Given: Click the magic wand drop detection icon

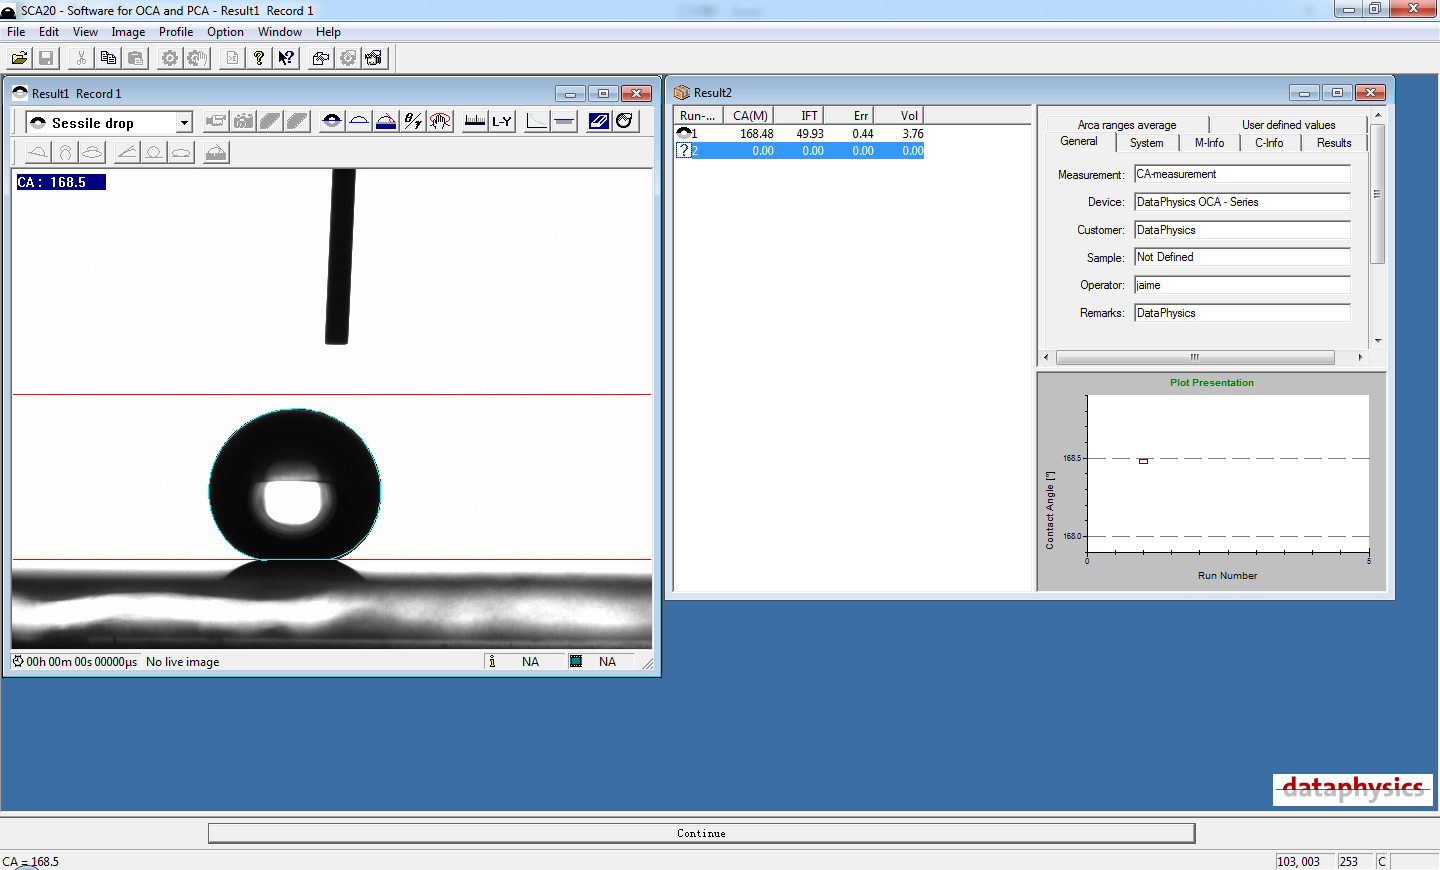Looking at the screenshot, I should (438, 121).
